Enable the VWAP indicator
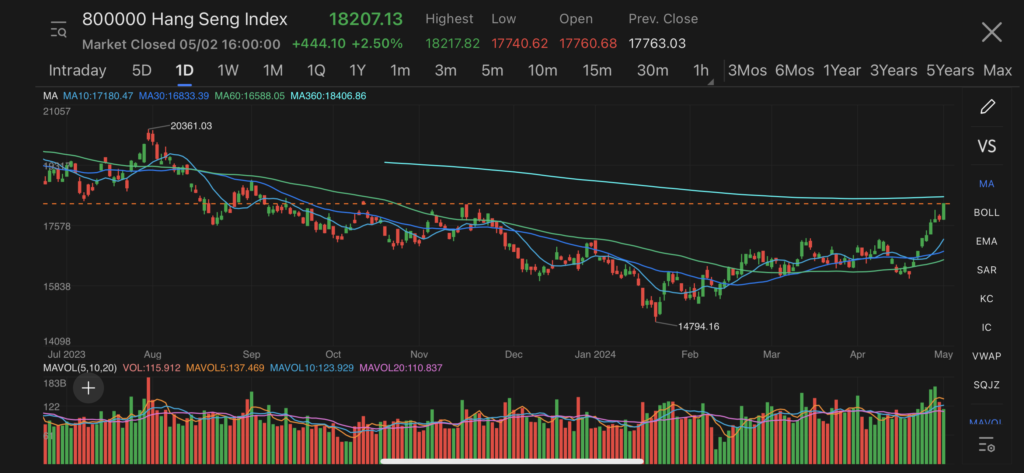 [x=986, y=356]
